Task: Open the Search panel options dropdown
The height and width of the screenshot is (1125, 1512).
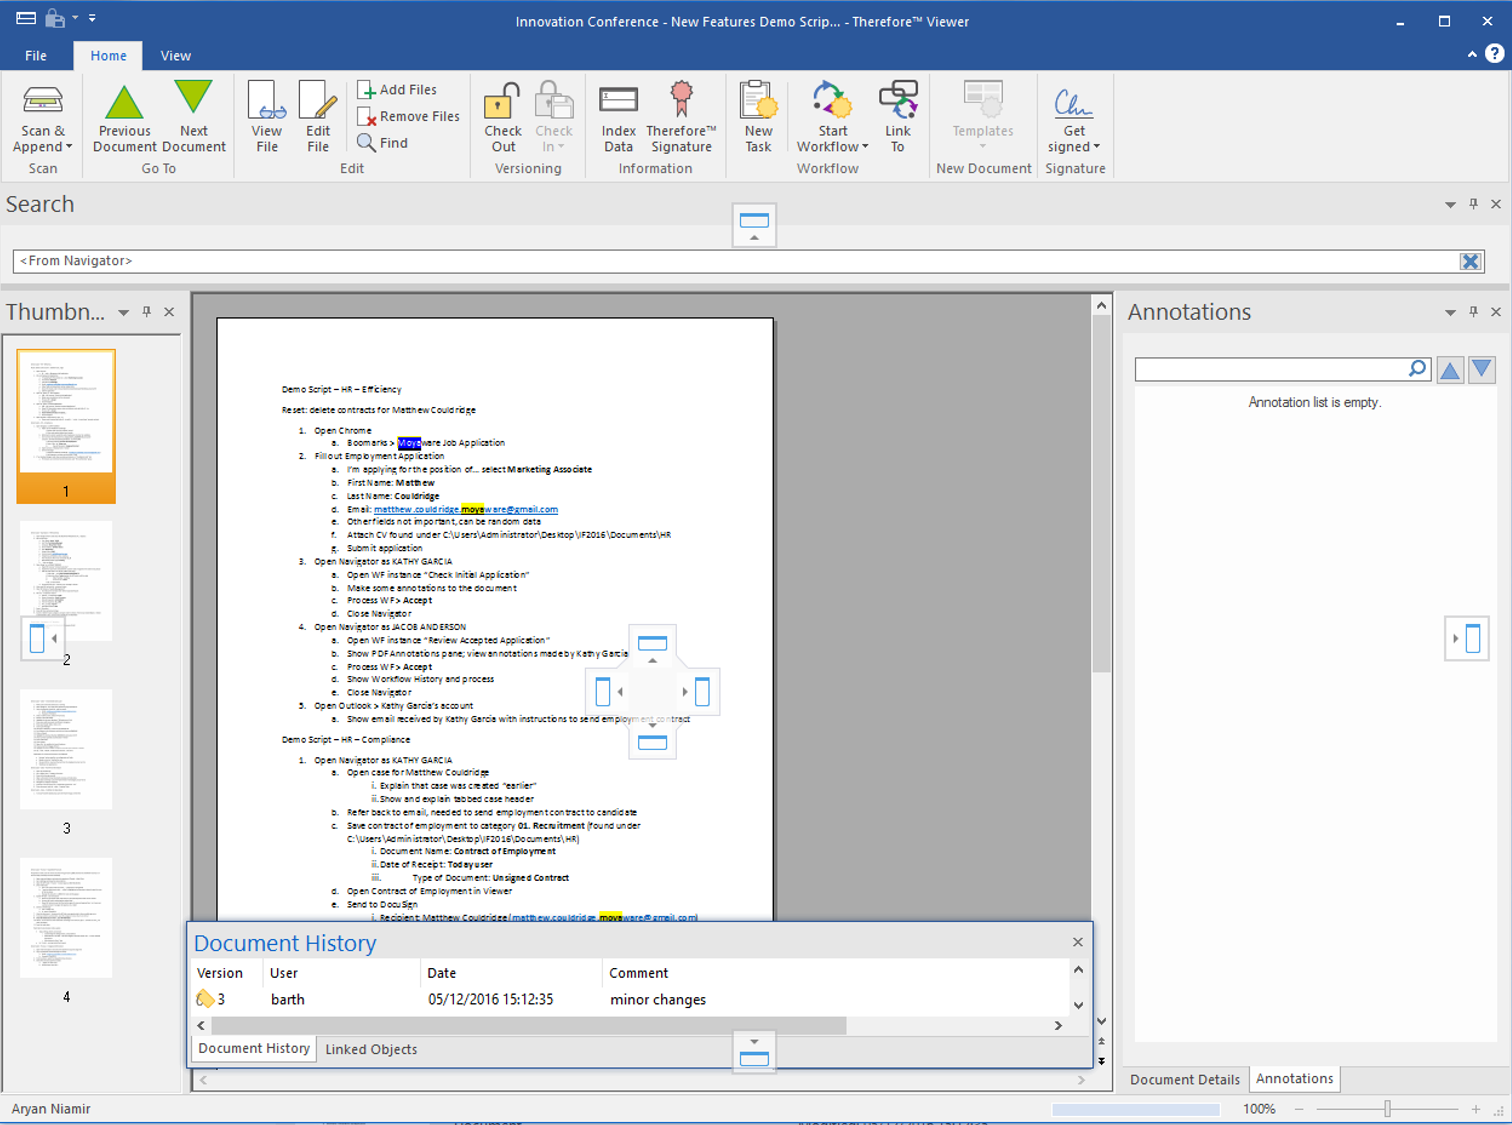Action: [1450, 205]
